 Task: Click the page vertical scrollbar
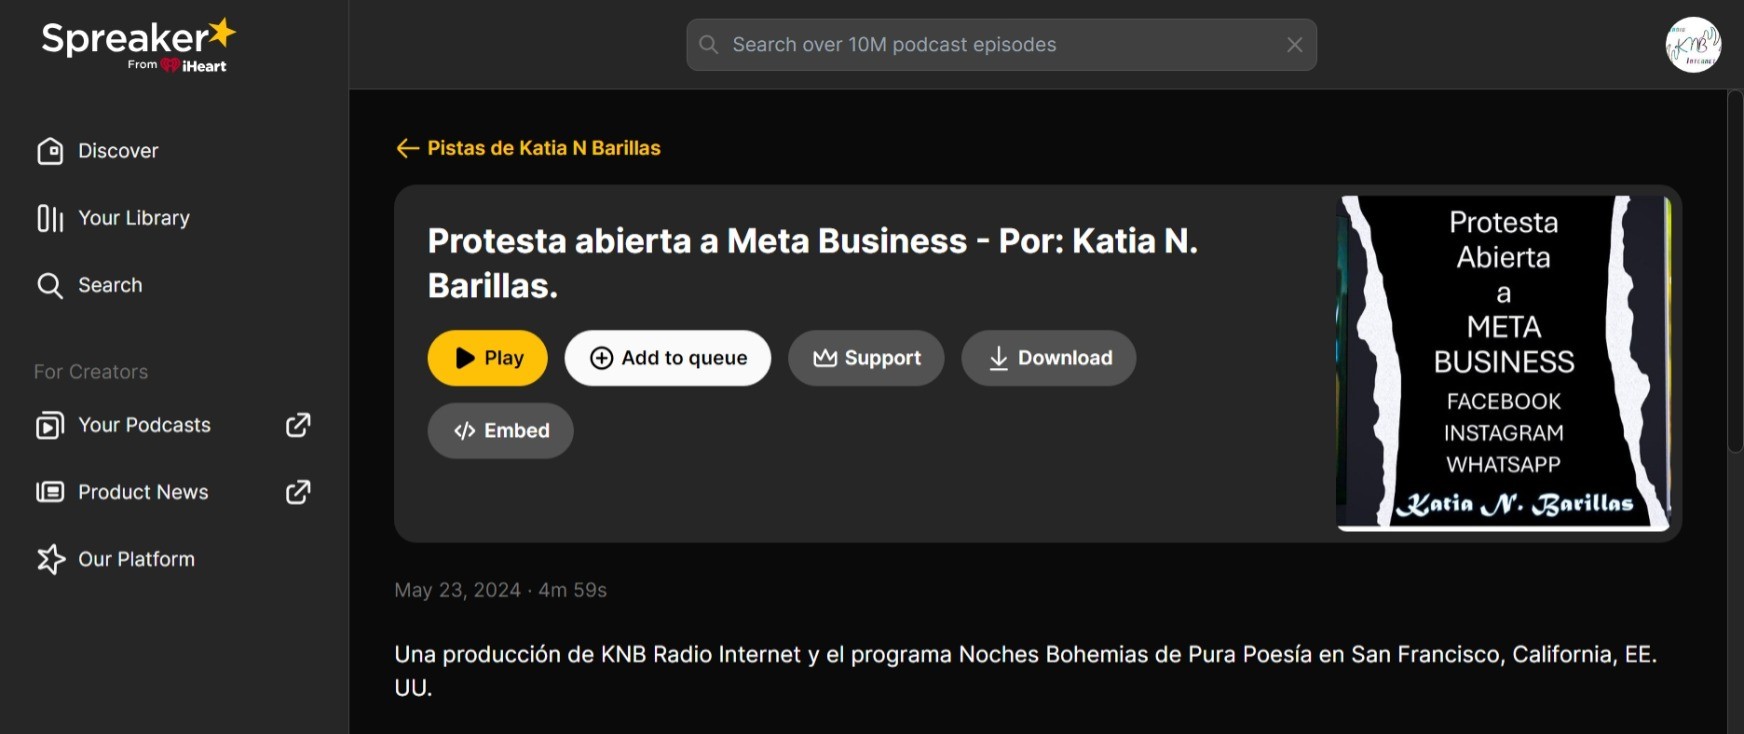tap(1735, 272)
